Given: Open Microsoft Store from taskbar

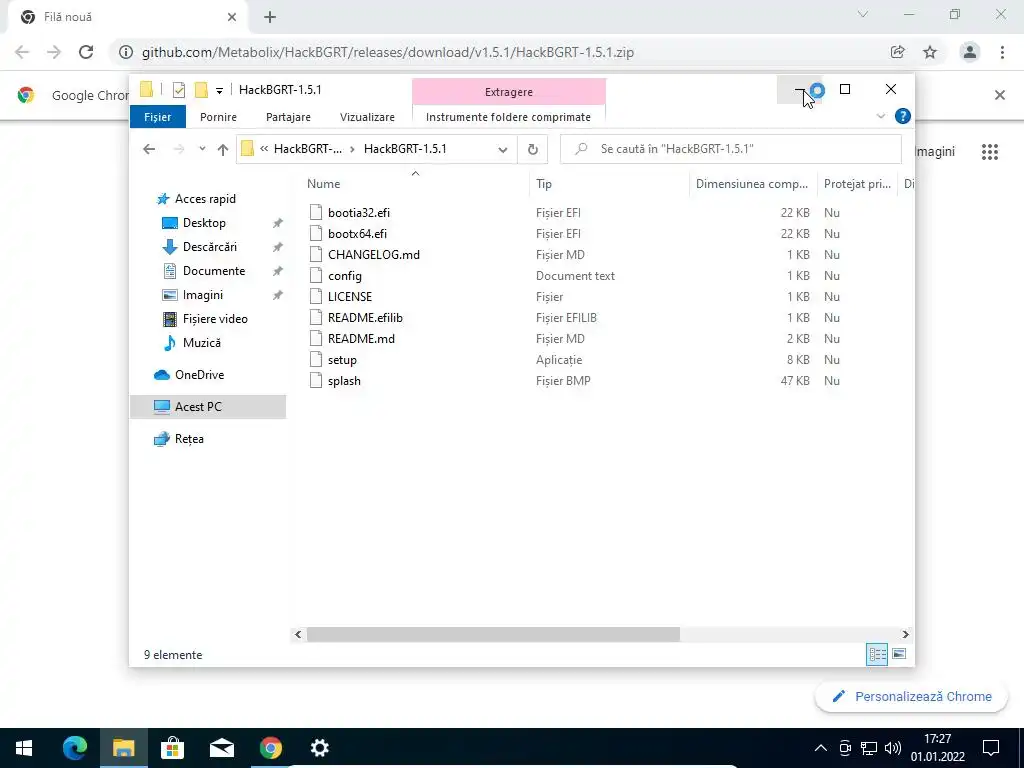Looking at the screenshot, I should (x=172, y=748).
